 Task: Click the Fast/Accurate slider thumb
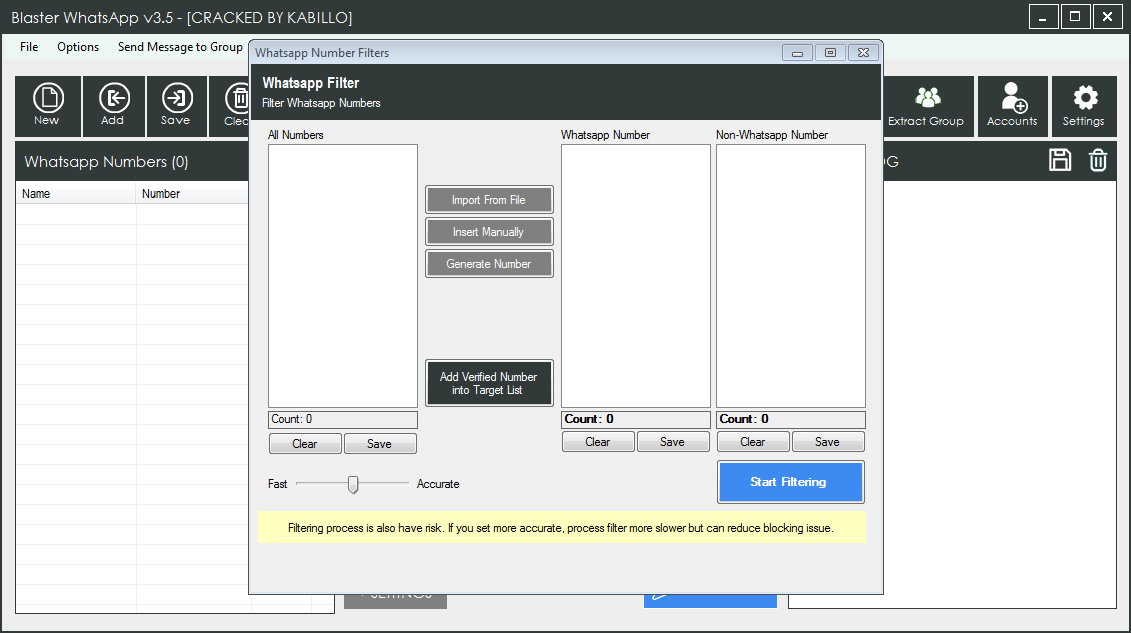353,484
